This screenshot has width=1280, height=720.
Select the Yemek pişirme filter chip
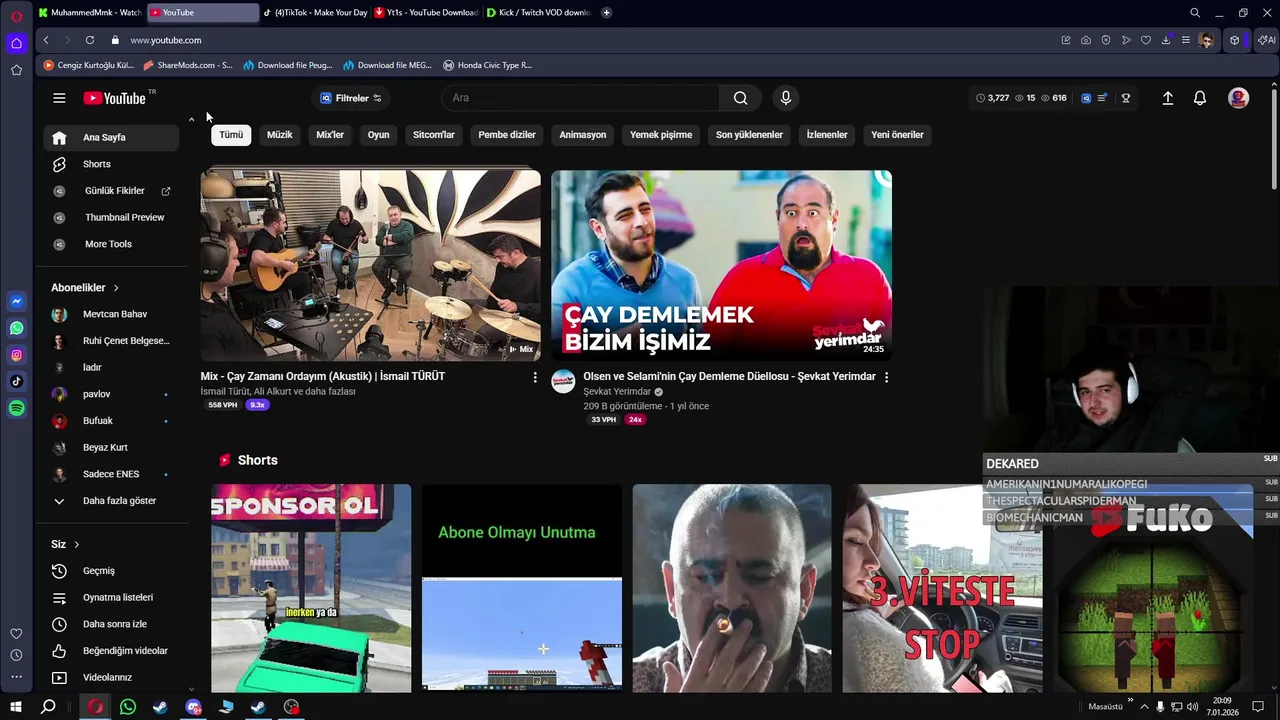(x=661, y=135)
